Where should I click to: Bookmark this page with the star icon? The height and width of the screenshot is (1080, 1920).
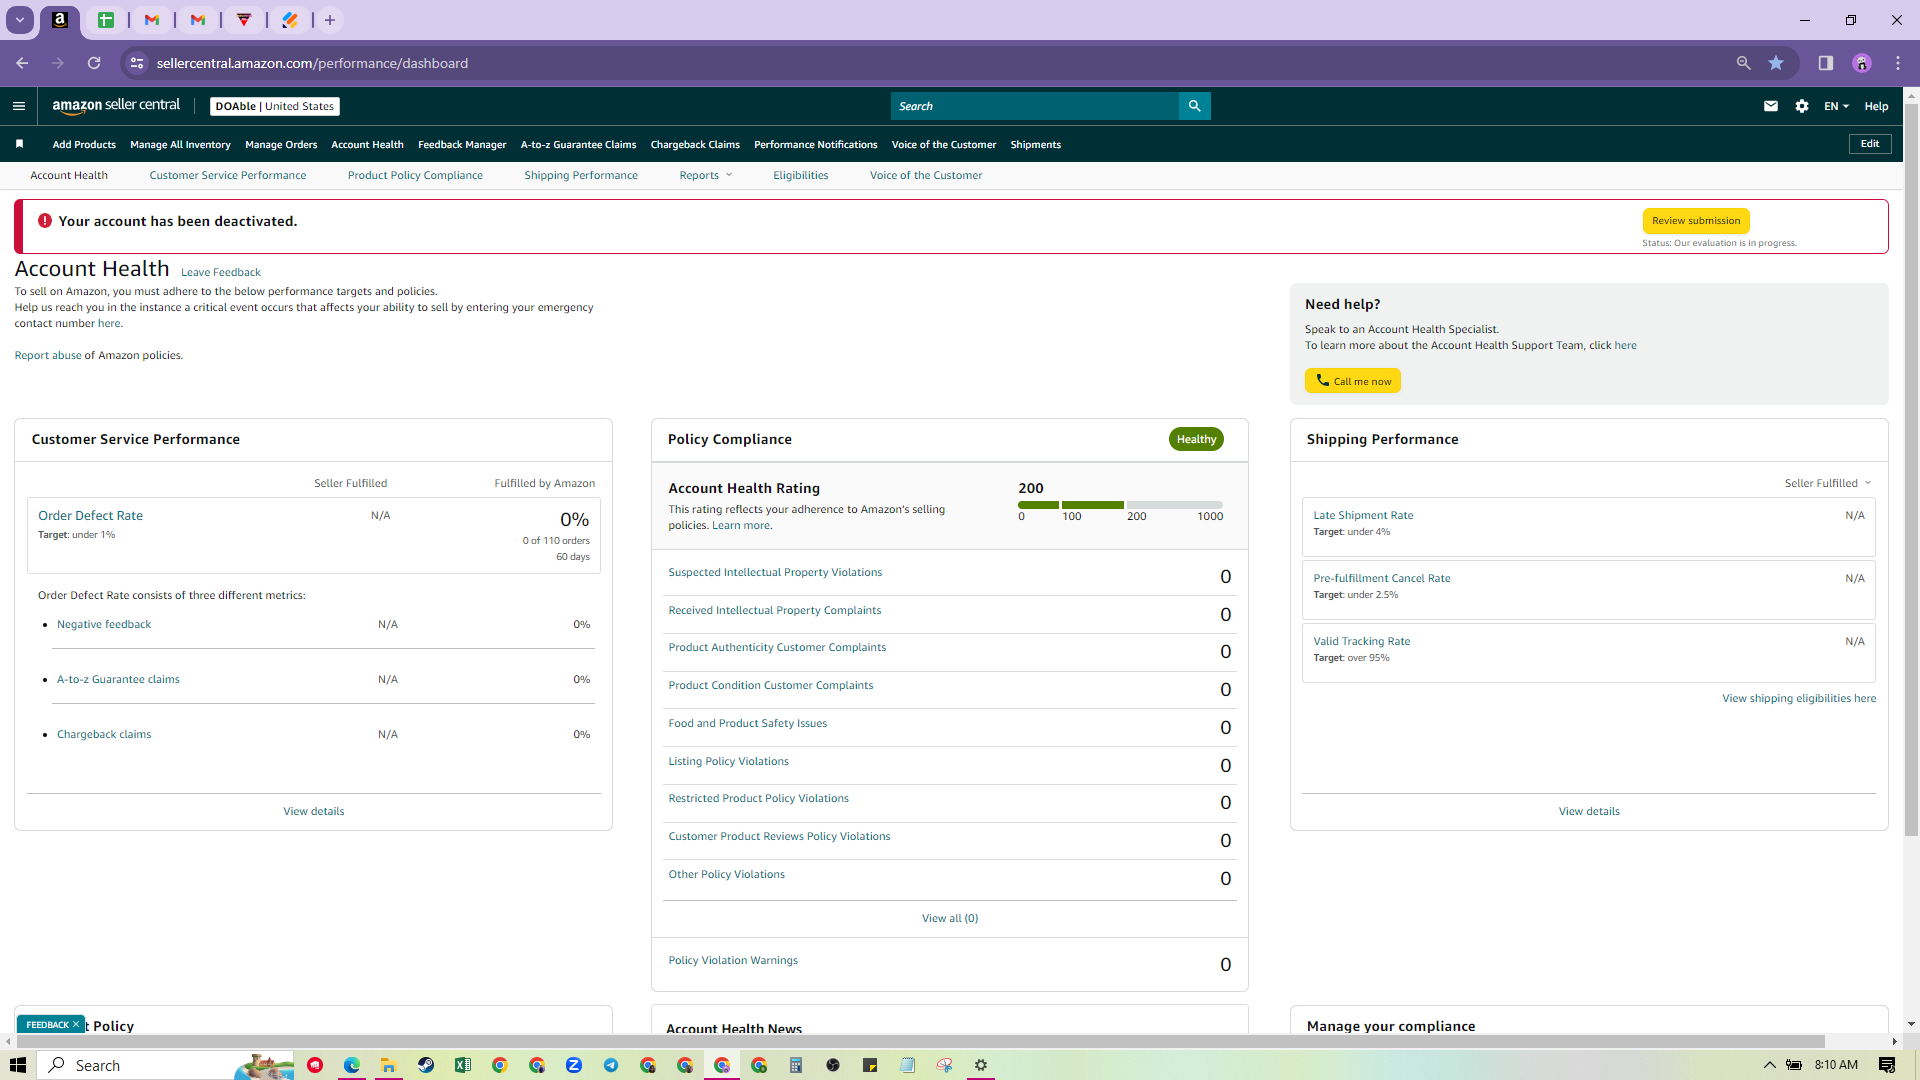(x=1776, y=63)
